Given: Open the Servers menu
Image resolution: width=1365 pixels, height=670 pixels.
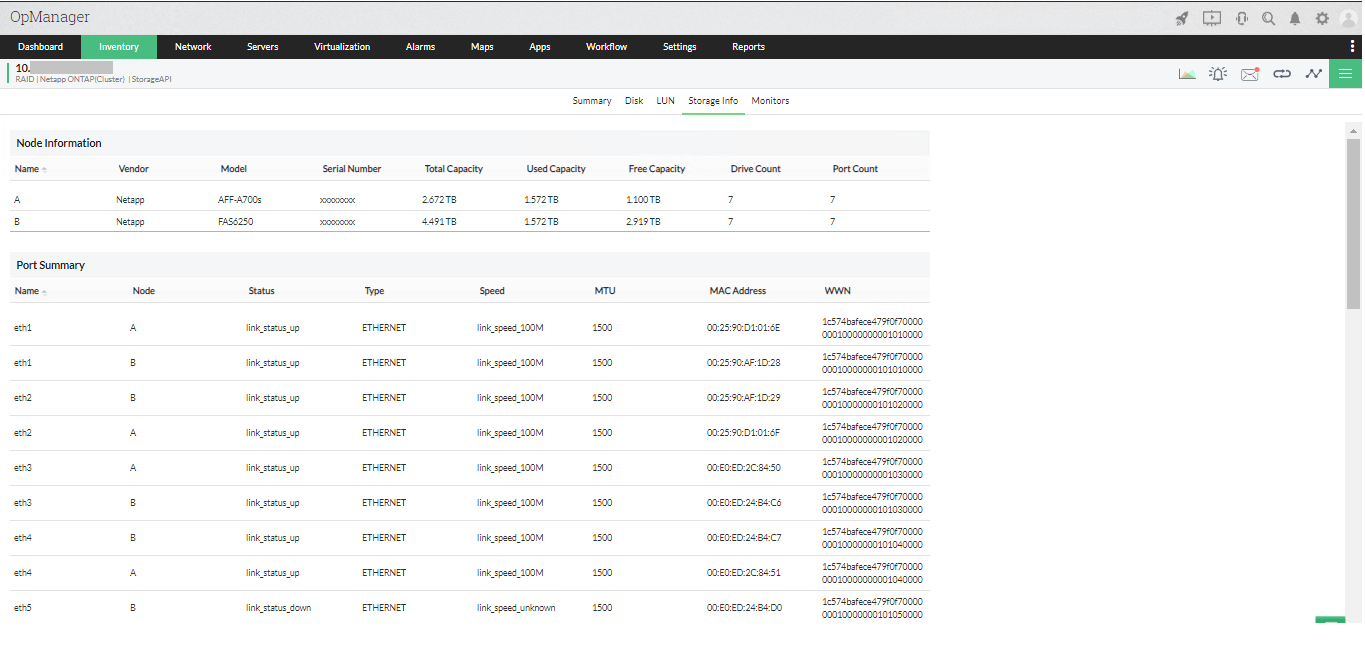Looking at the screenshot, I should tap(262, 47).
